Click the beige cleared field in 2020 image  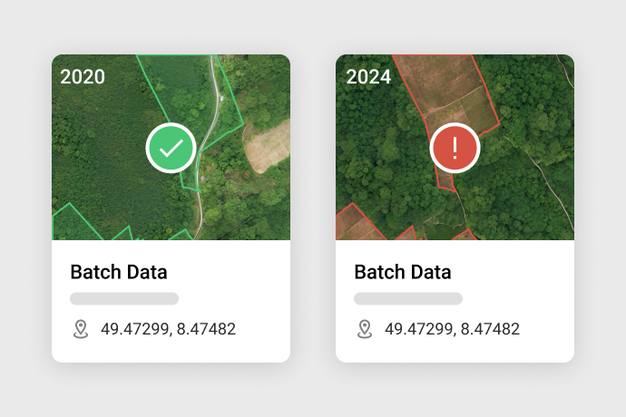tap(268, 147)
